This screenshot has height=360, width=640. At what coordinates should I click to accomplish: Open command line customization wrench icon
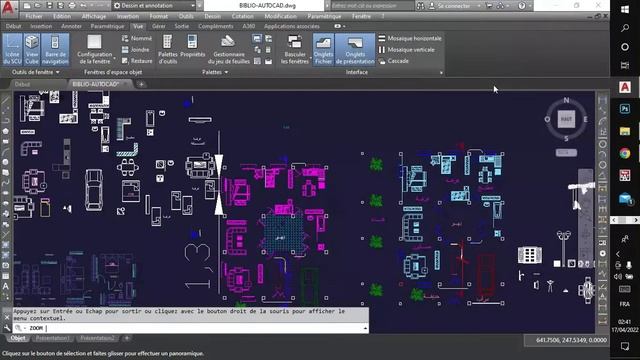(7, 328)
